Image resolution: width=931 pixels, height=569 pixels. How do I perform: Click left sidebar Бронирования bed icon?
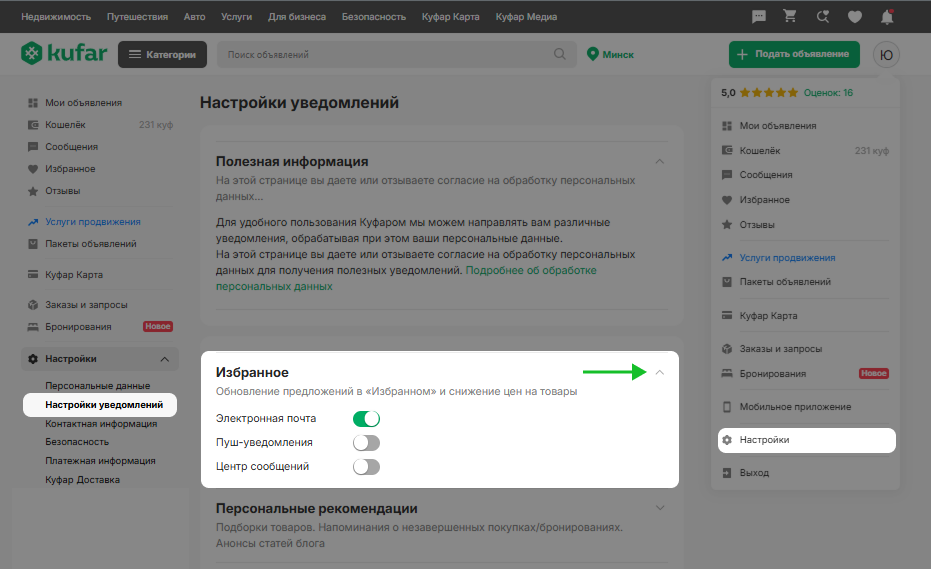point(33,327)
